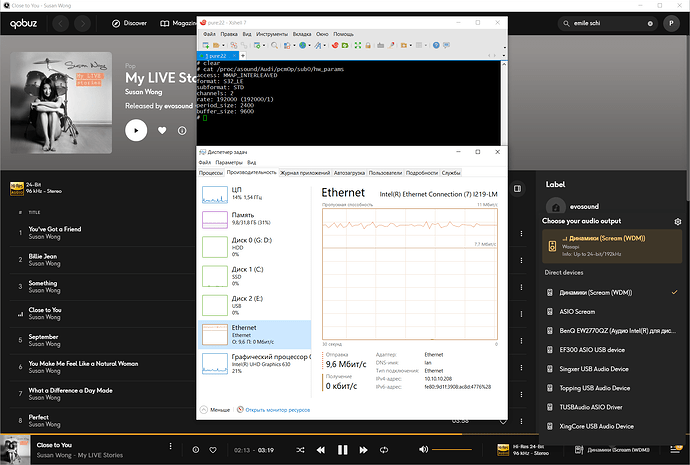The image size is (690, 465).
Task: Add album to favorites with heart icon
Action: click(x=162, y=130)
